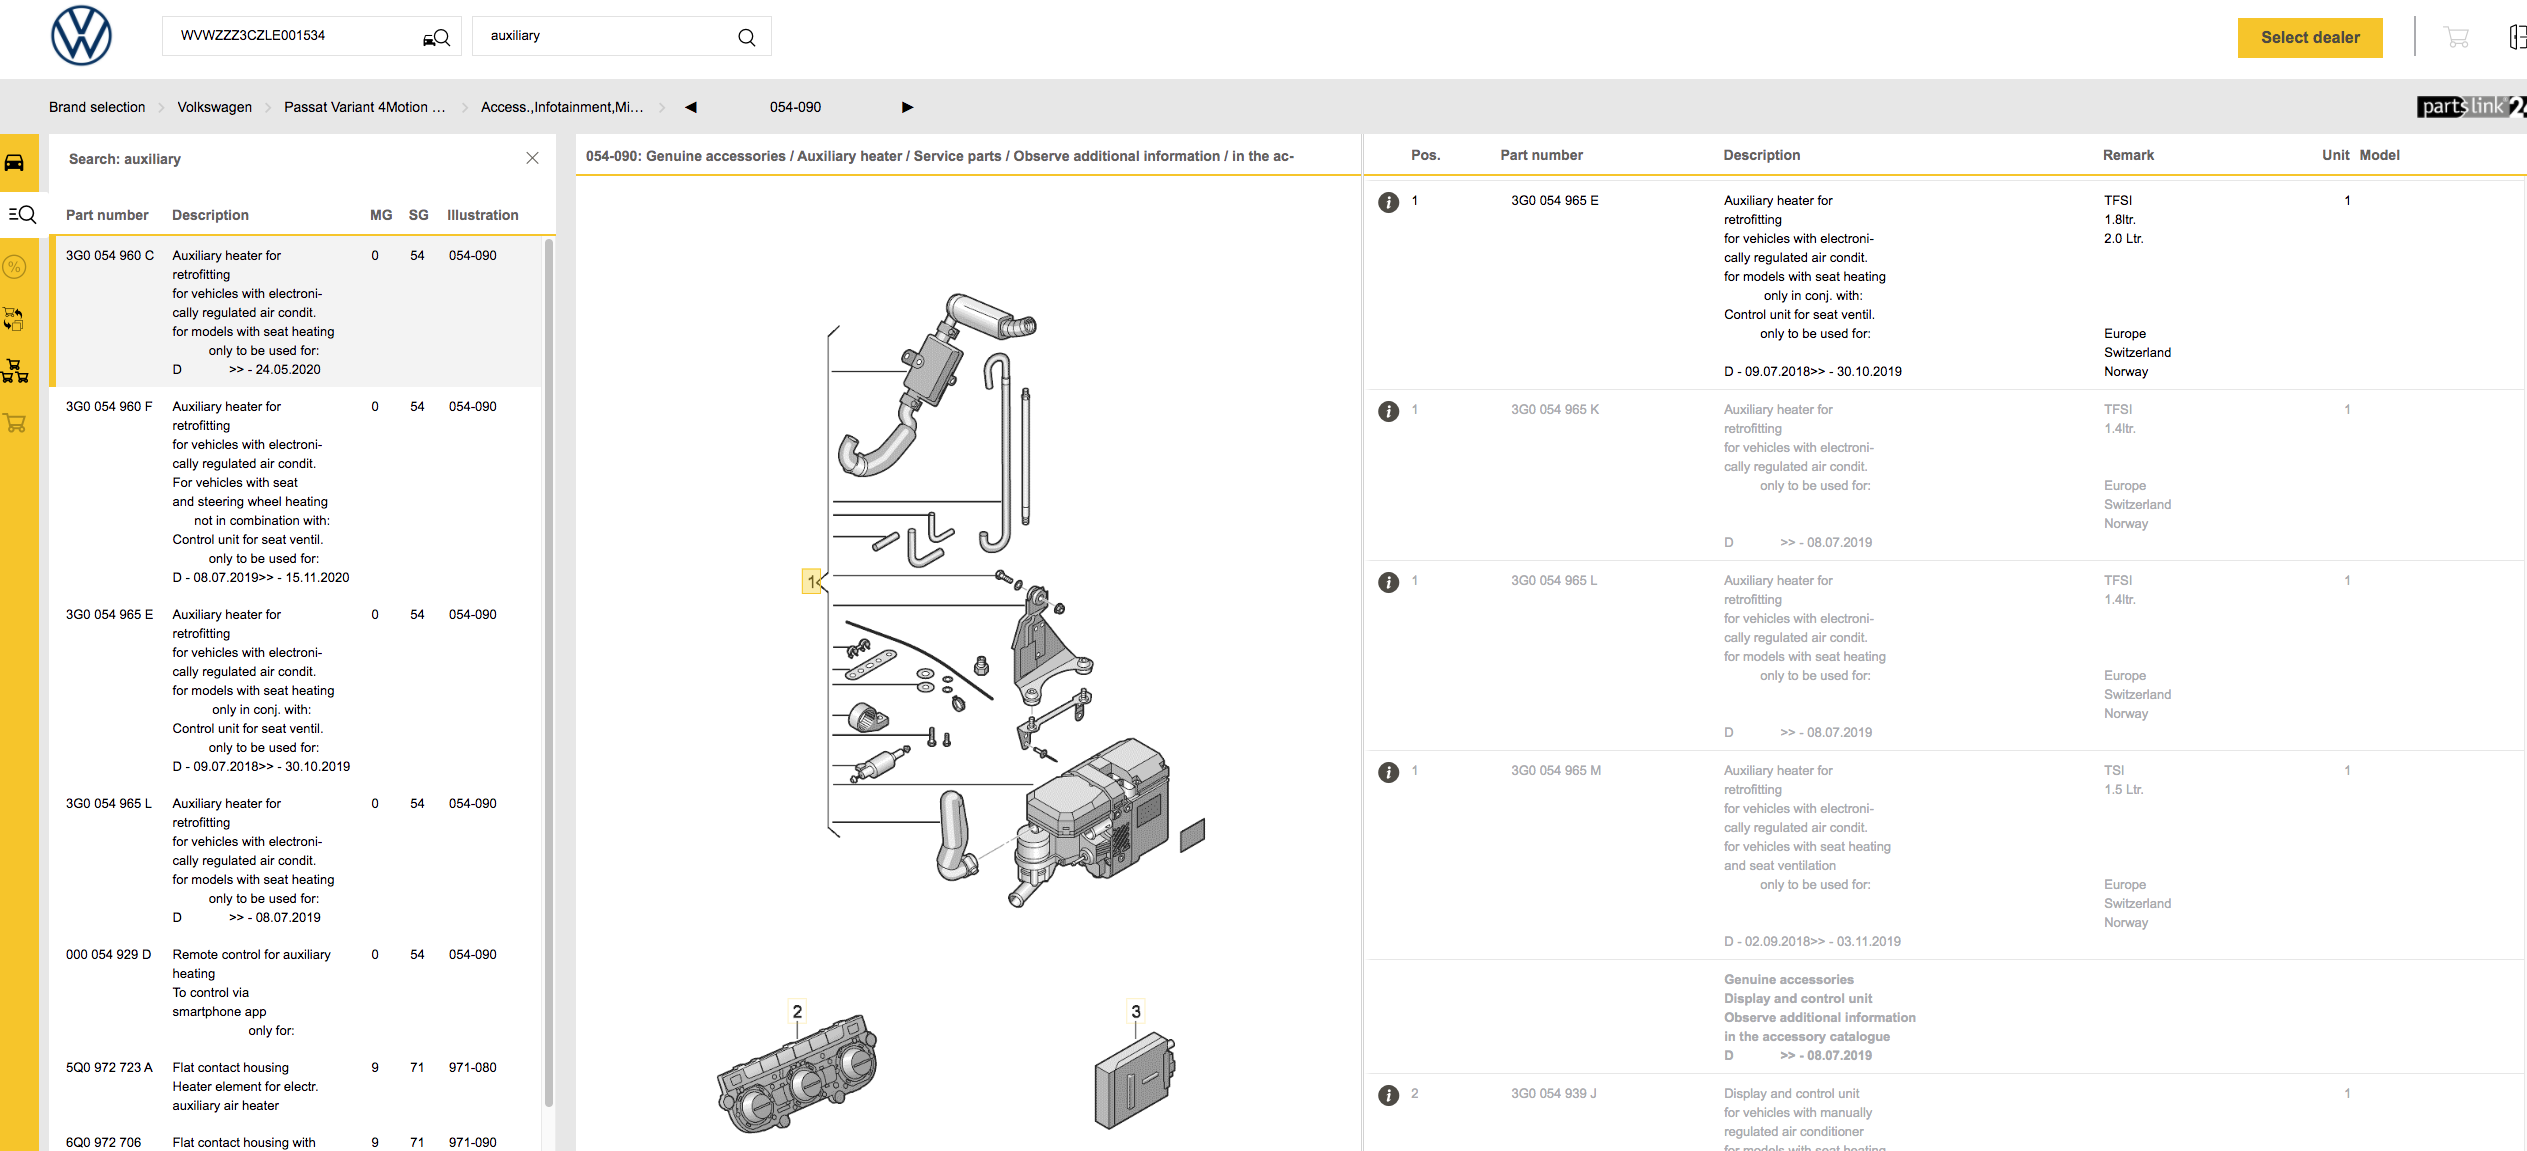Go to next illustration arrow
This screenshot has height=1151, width=2527.
click(x=907, y=107)
